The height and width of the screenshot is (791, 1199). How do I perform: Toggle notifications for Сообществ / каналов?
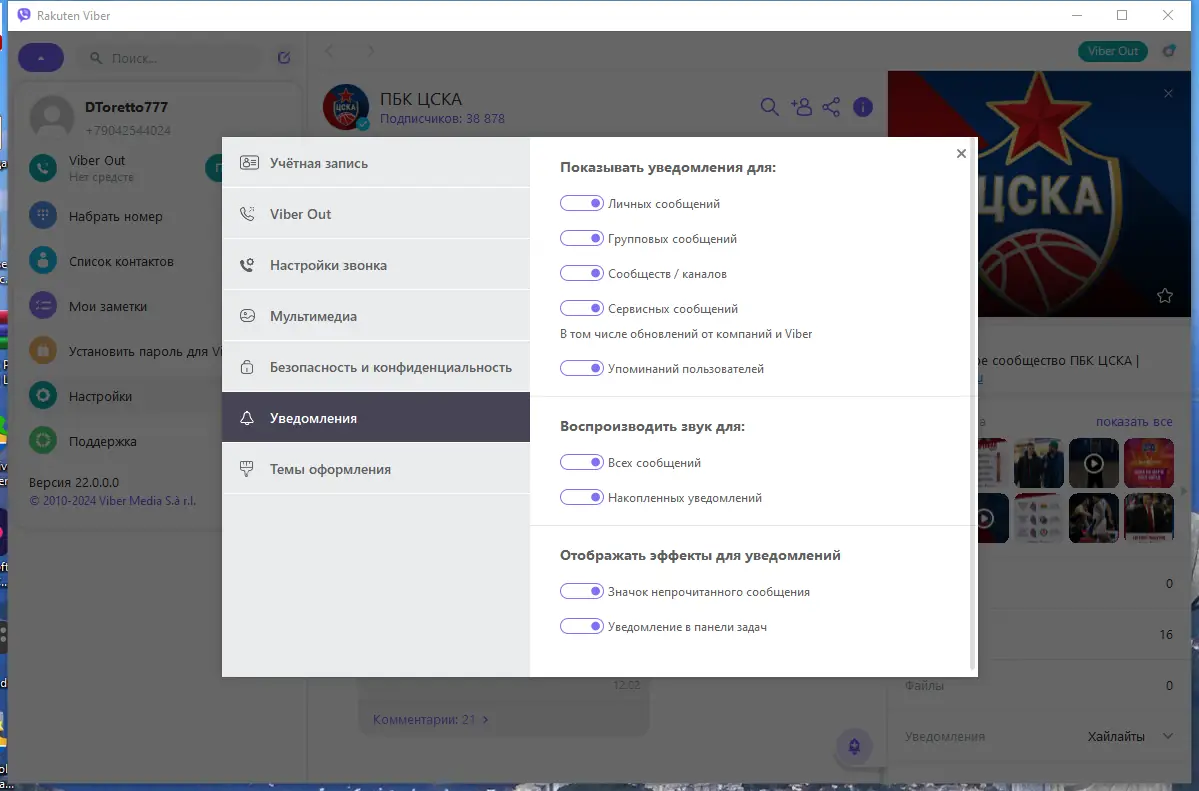coord(581,273)
